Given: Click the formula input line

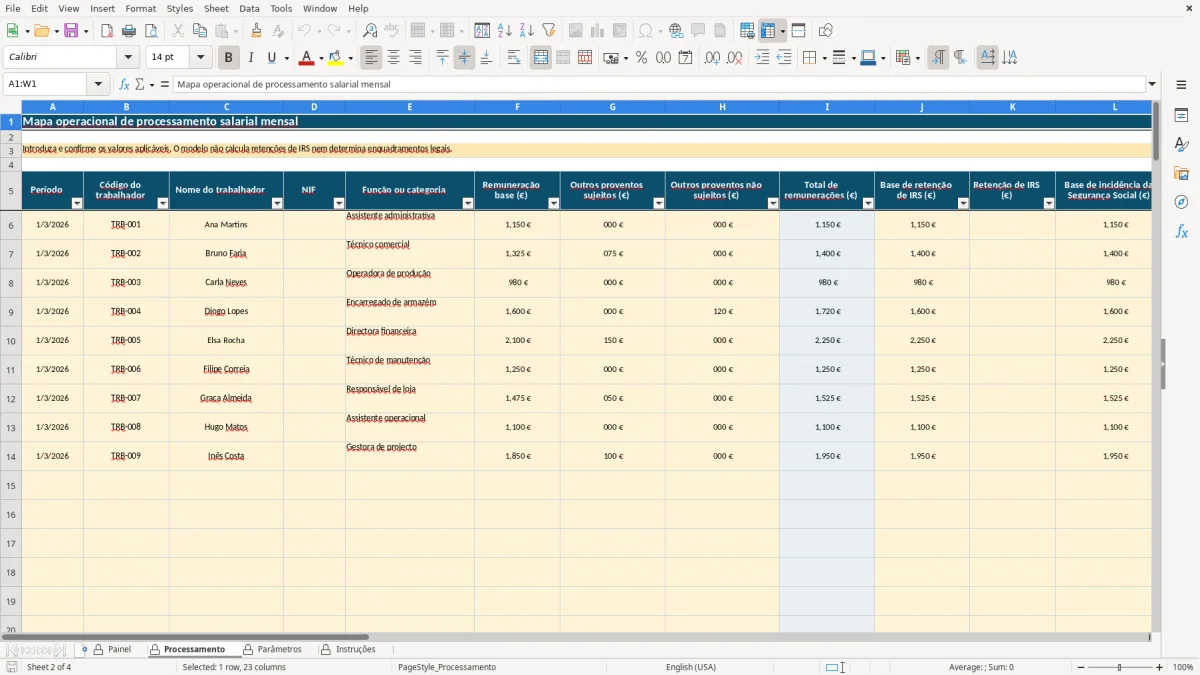Looking at the screenshot, I should (659, 85).
